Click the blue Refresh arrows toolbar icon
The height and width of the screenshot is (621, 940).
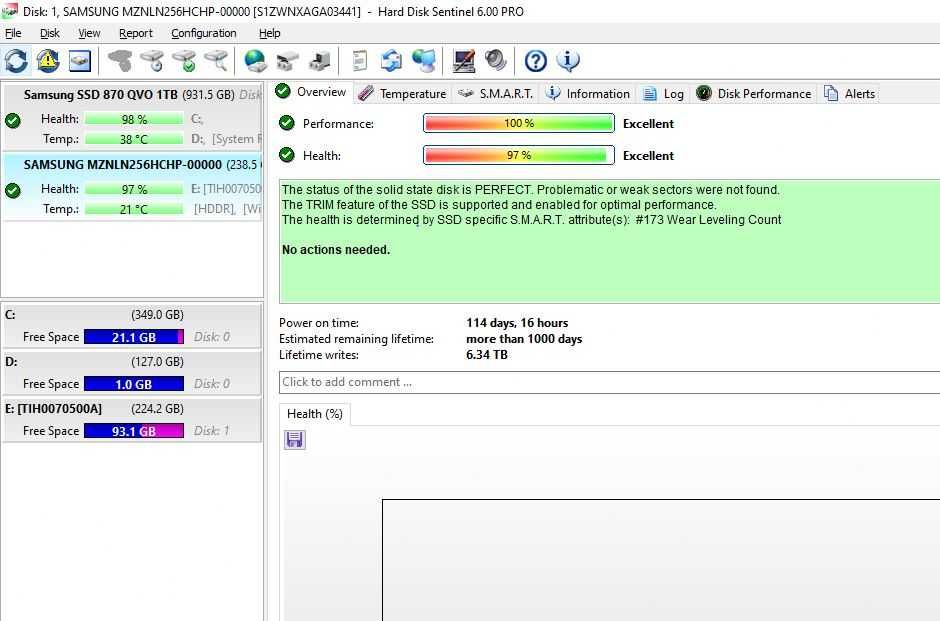(x=16, y=61)
